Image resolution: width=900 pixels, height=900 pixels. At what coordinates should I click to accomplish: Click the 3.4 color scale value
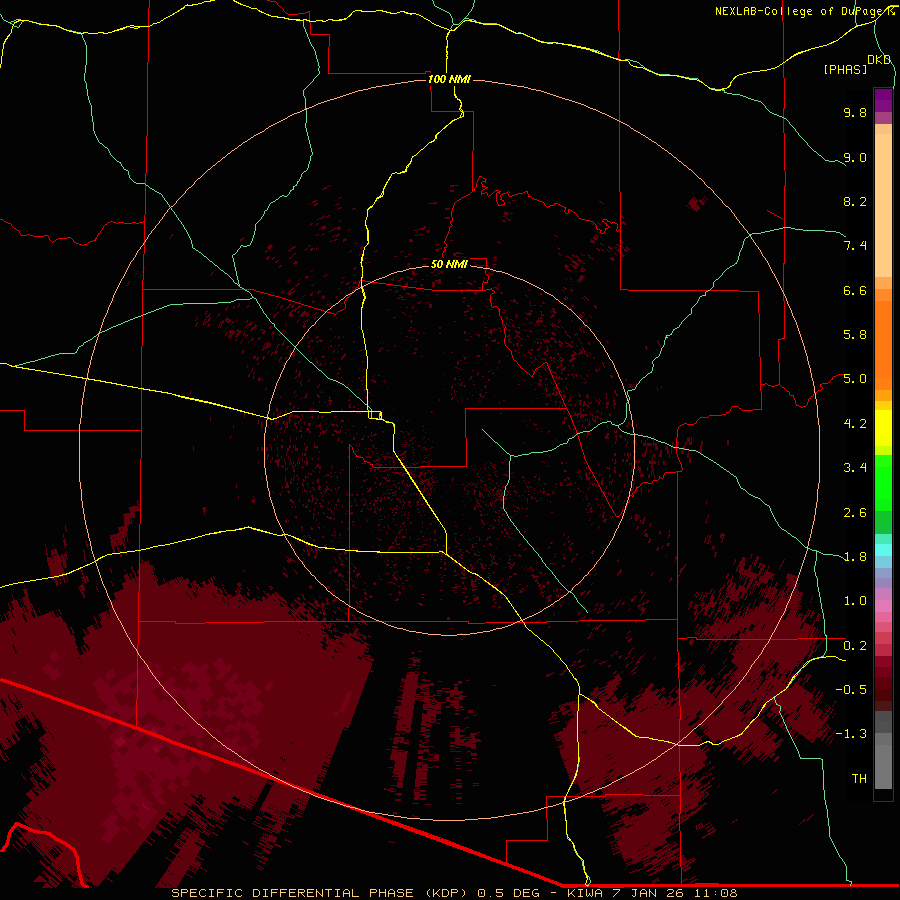click(x=855, y=468)
